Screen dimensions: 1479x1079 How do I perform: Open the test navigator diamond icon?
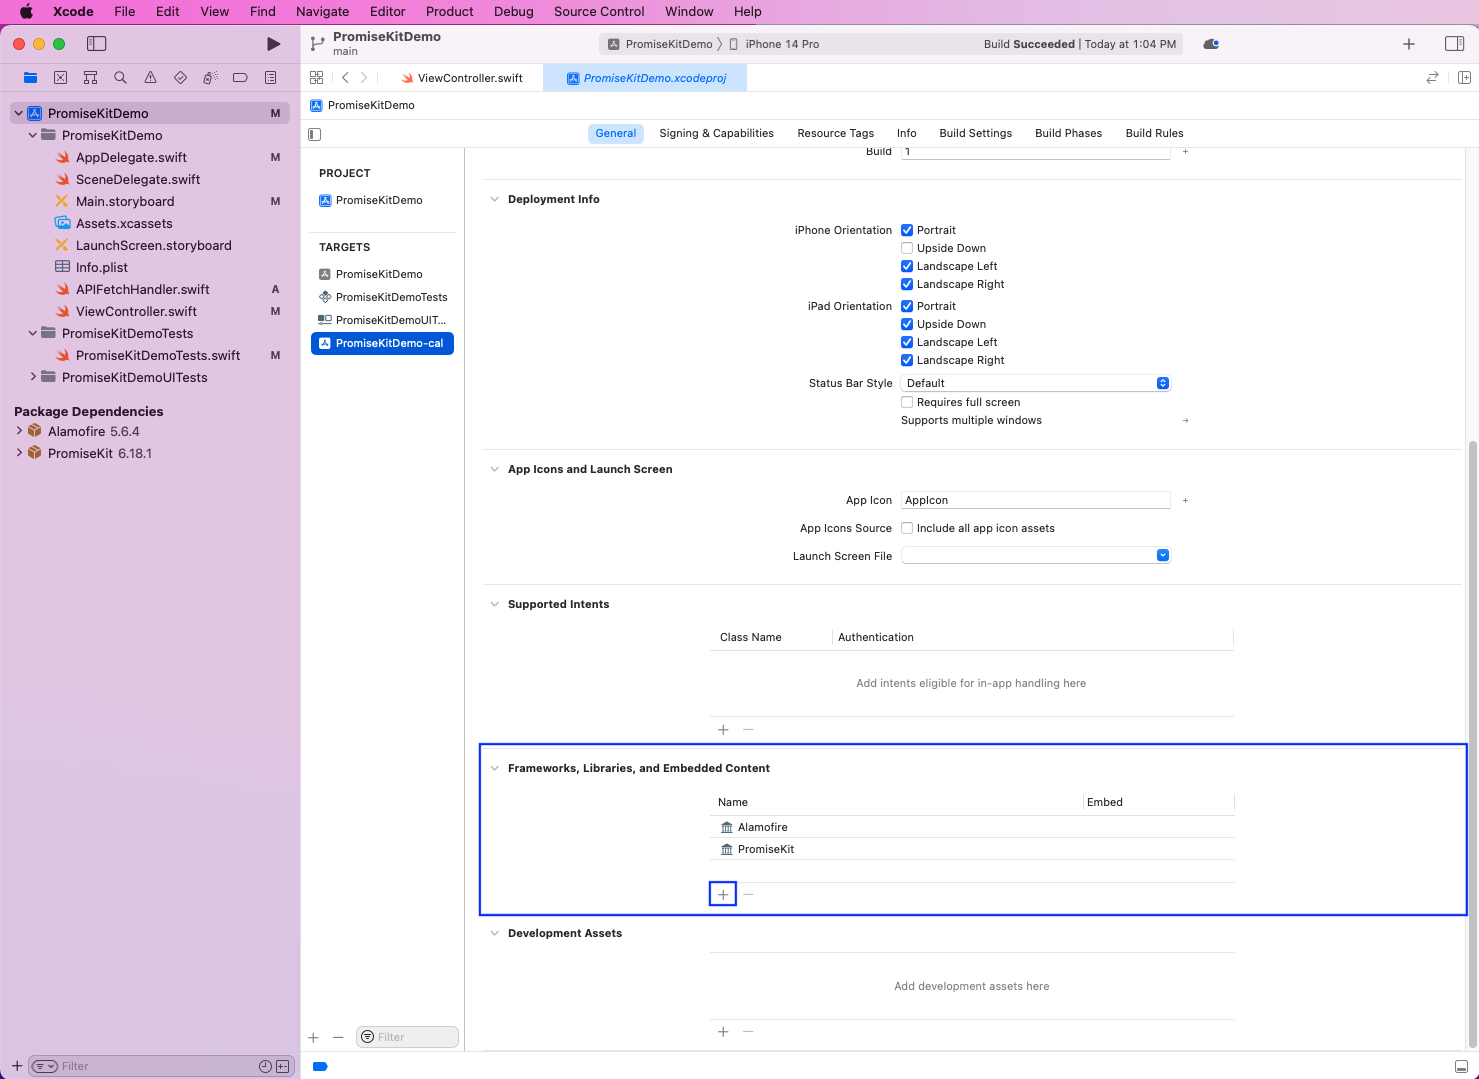(x=180, y=77)
